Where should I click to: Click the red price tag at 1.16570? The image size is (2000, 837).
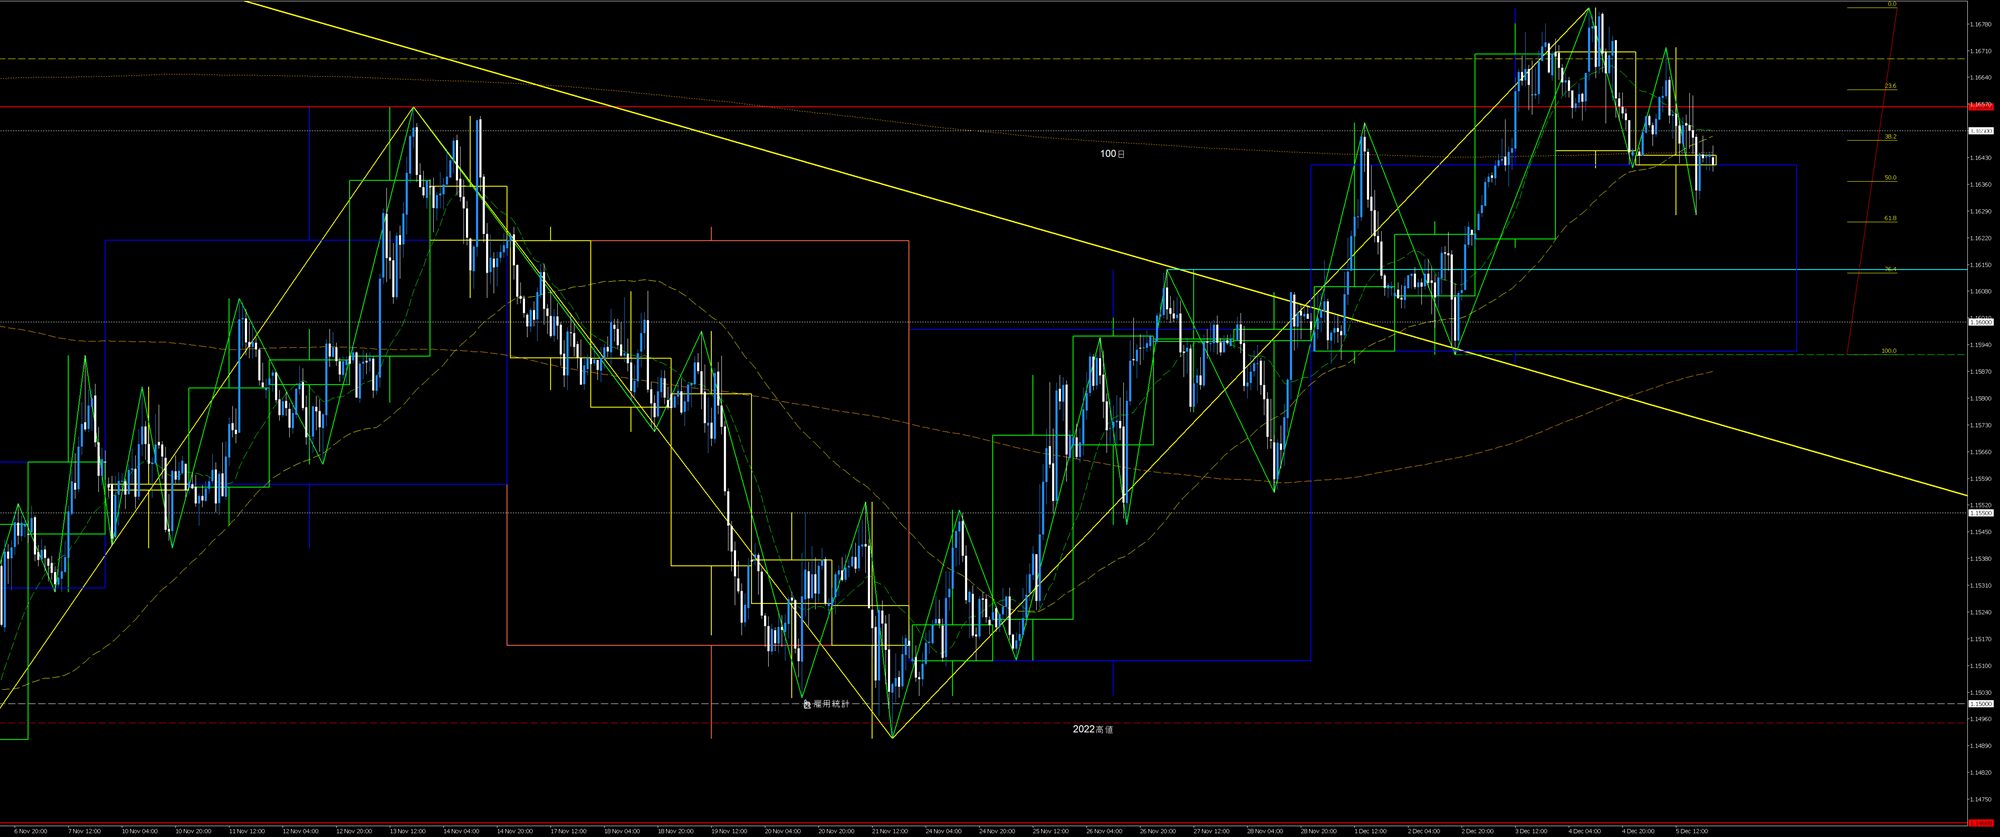coord(1980,105)
